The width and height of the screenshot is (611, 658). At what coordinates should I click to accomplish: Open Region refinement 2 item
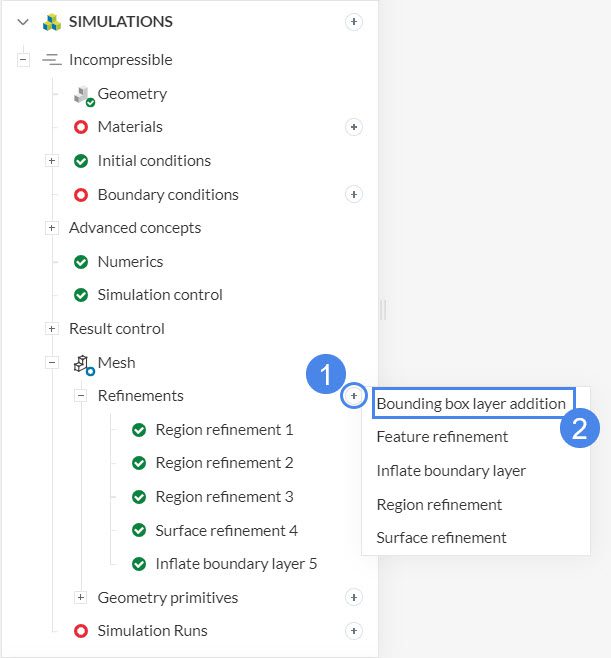[x=224, y=463]
